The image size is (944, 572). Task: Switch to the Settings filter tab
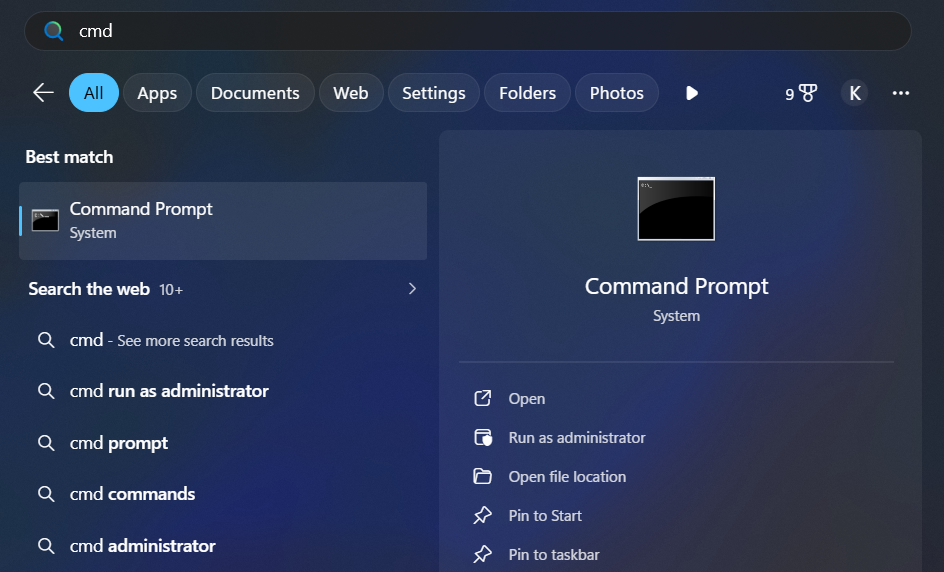[x=434, y=93]
